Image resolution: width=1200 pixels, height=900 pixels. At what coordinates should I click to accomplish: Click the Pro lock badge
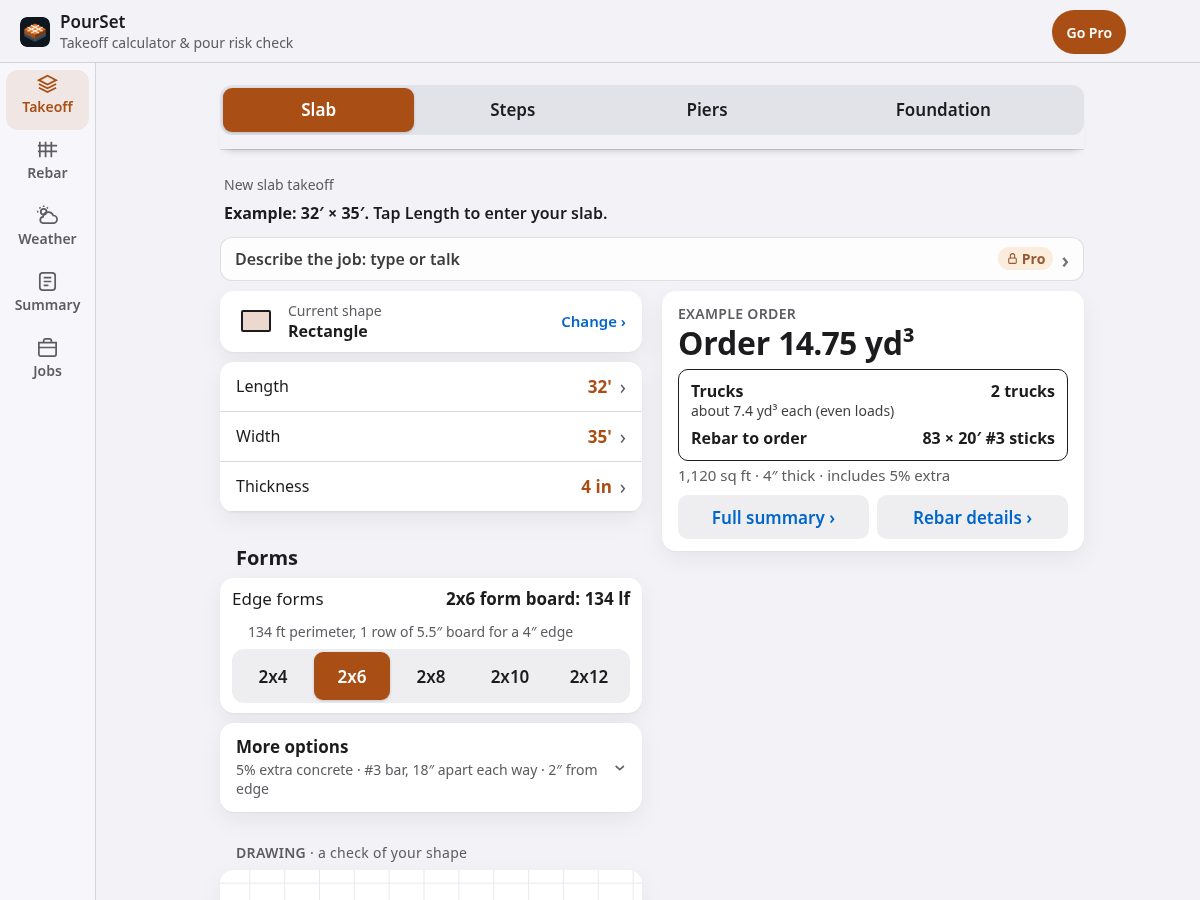click(x=1025, y=259)
